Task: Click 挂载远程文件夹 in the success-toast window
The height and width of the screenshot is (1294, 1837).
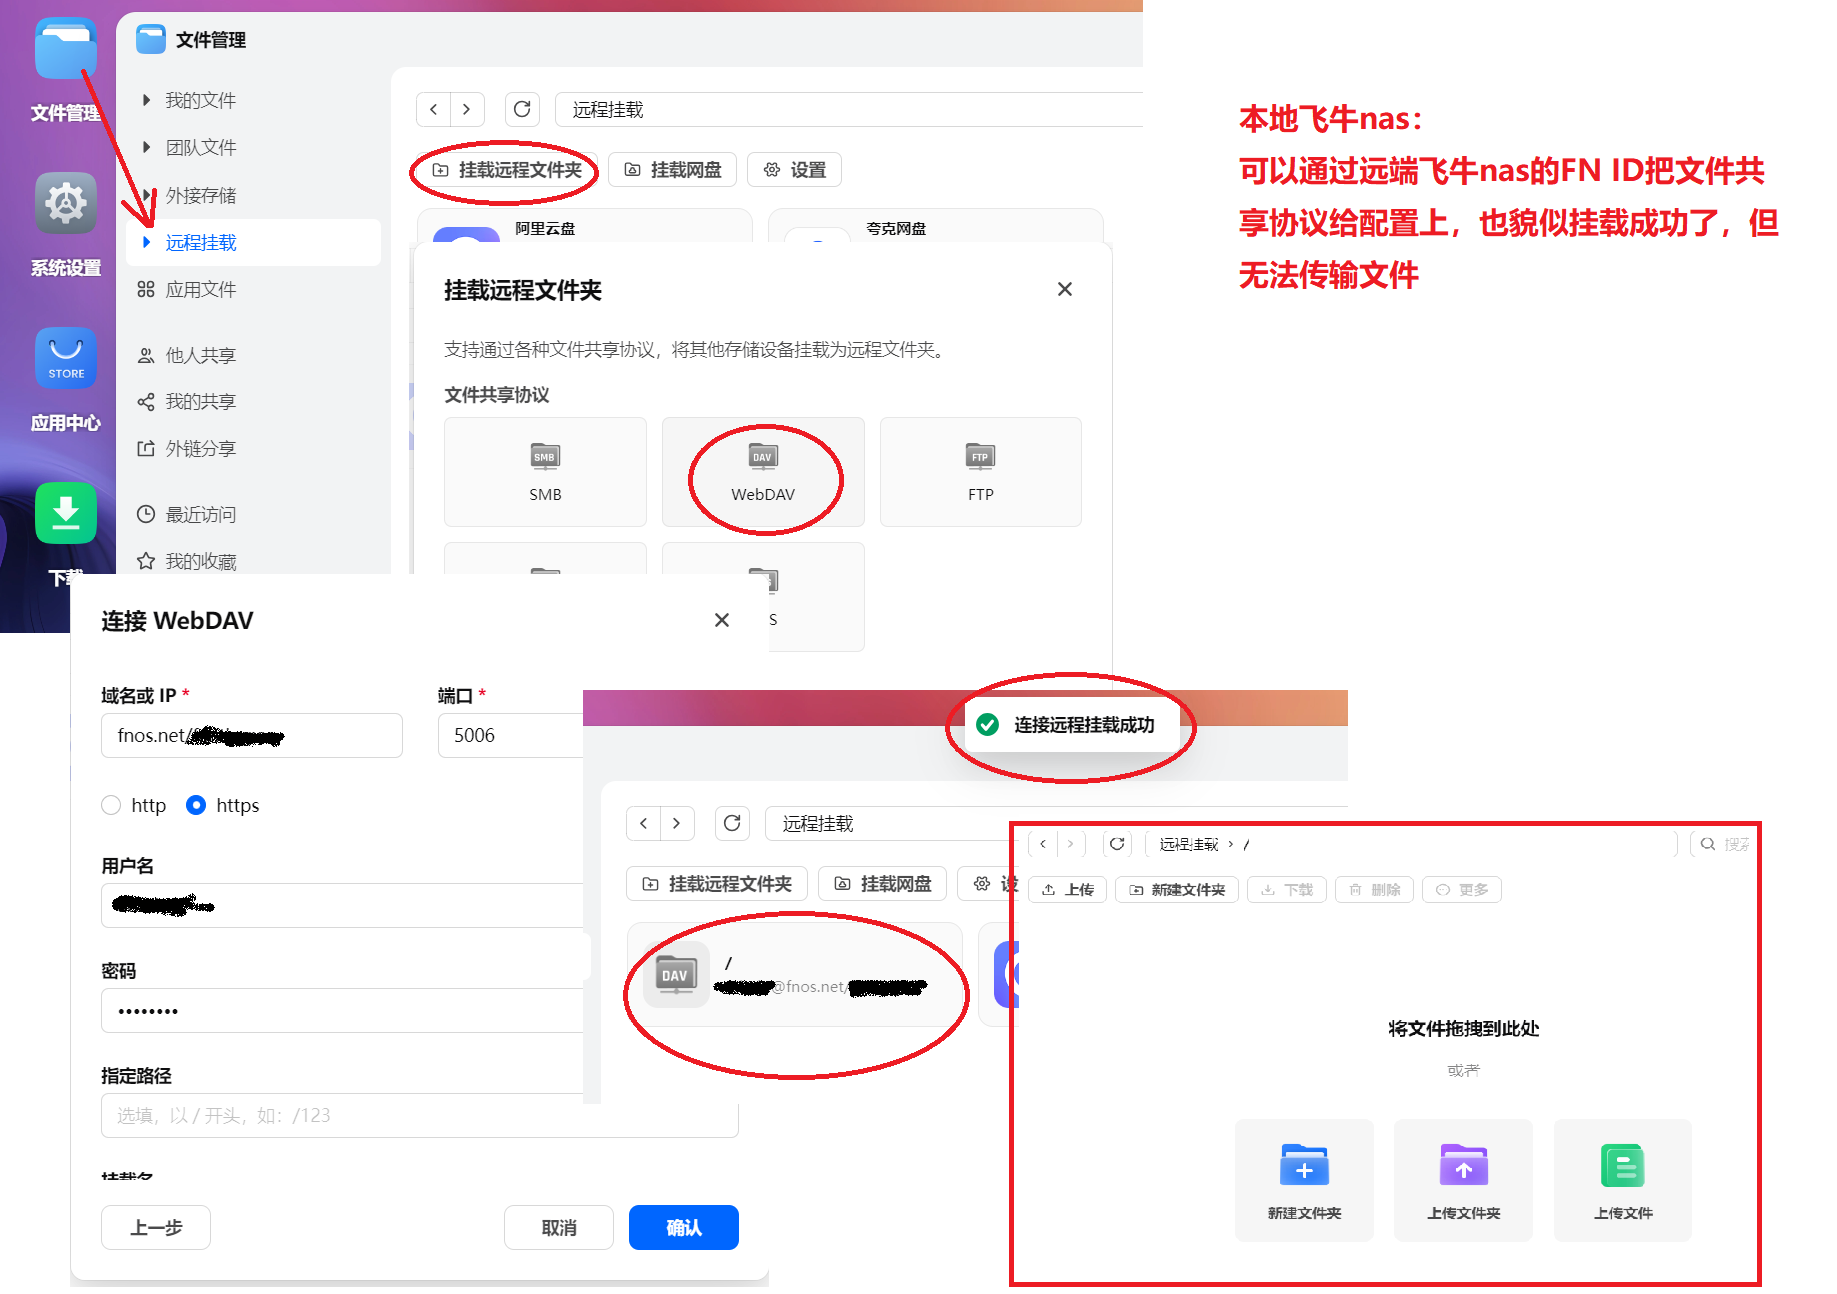Action: [717, 884]
